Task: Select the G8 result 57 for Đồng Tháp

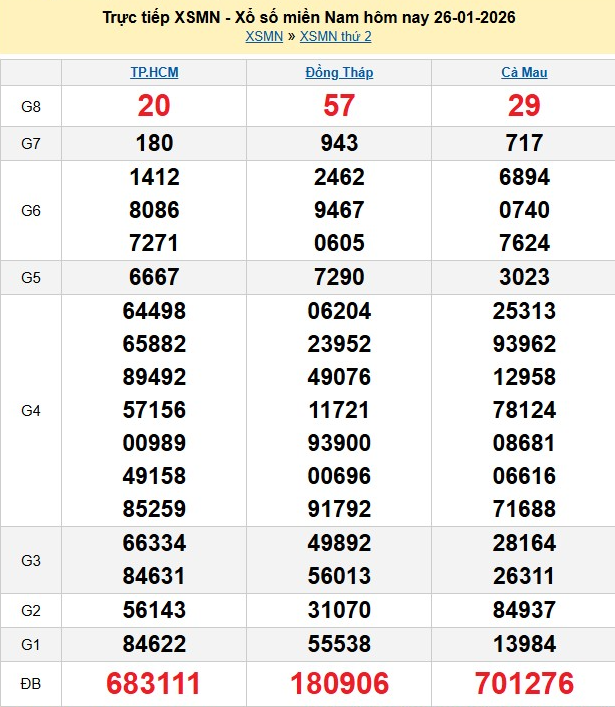Action: pos(339,107)
